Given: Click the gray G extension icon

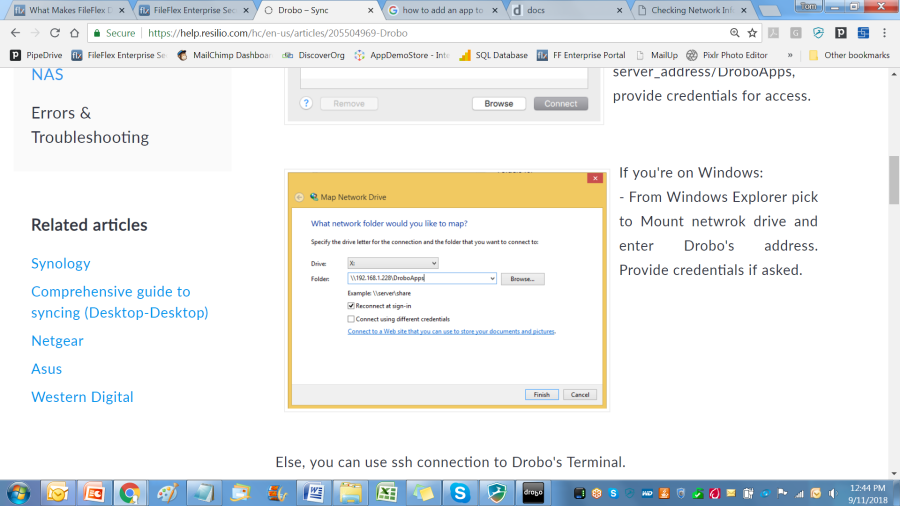Looking at the screenshot, I should click(x=796, y=33).
